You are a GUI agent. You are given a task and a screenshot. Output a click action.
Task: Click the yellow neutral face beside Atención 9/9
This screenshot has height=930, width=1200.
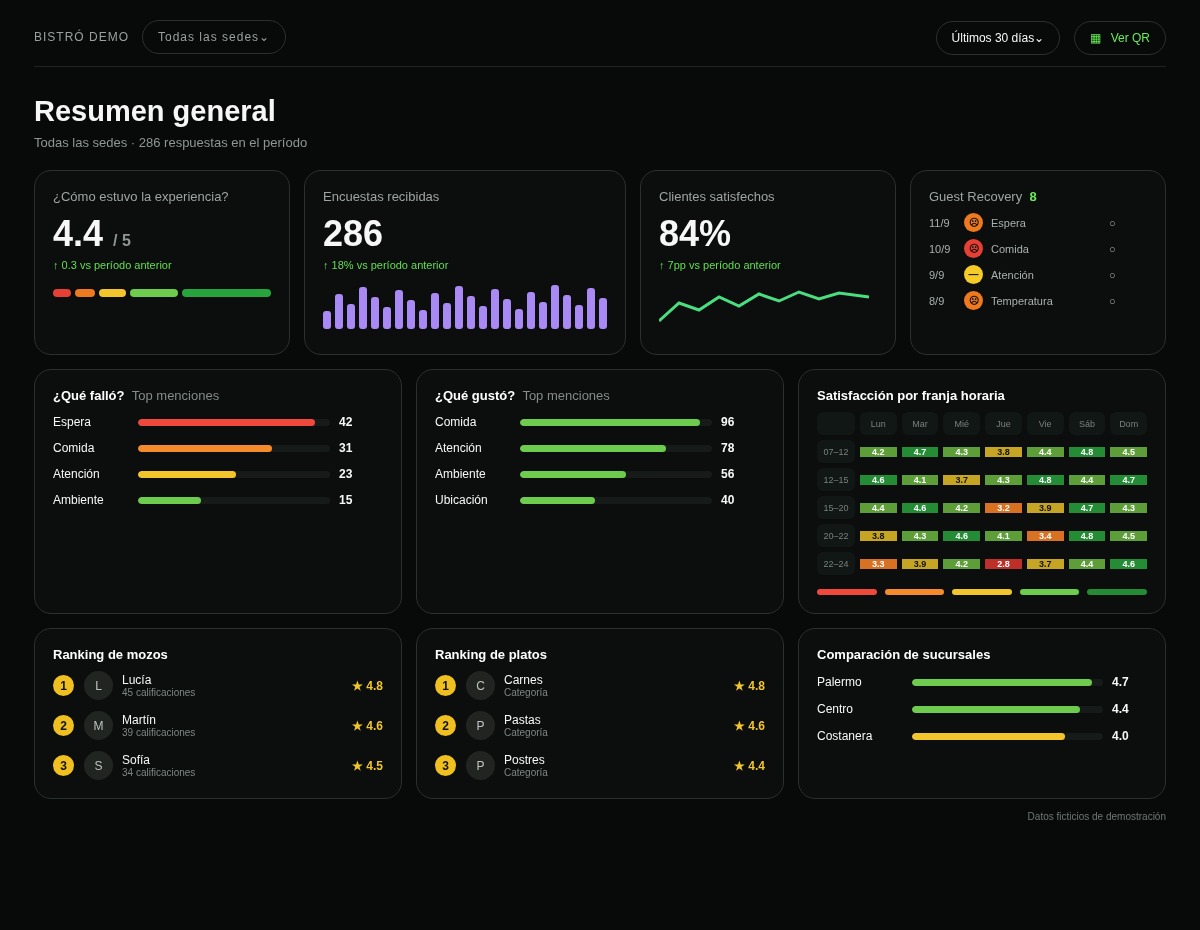click(x=973, y=275)
